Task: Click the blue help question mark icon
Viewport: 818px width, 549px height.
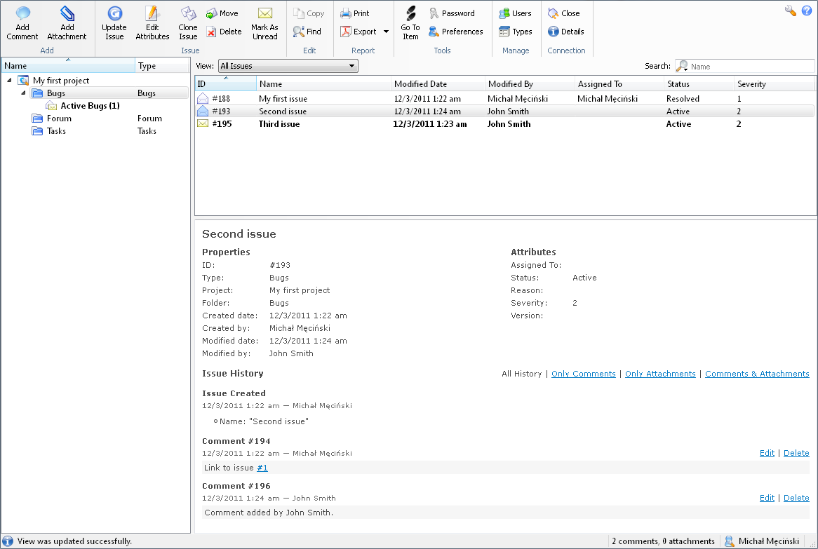Action: click(x=807, y=11)
